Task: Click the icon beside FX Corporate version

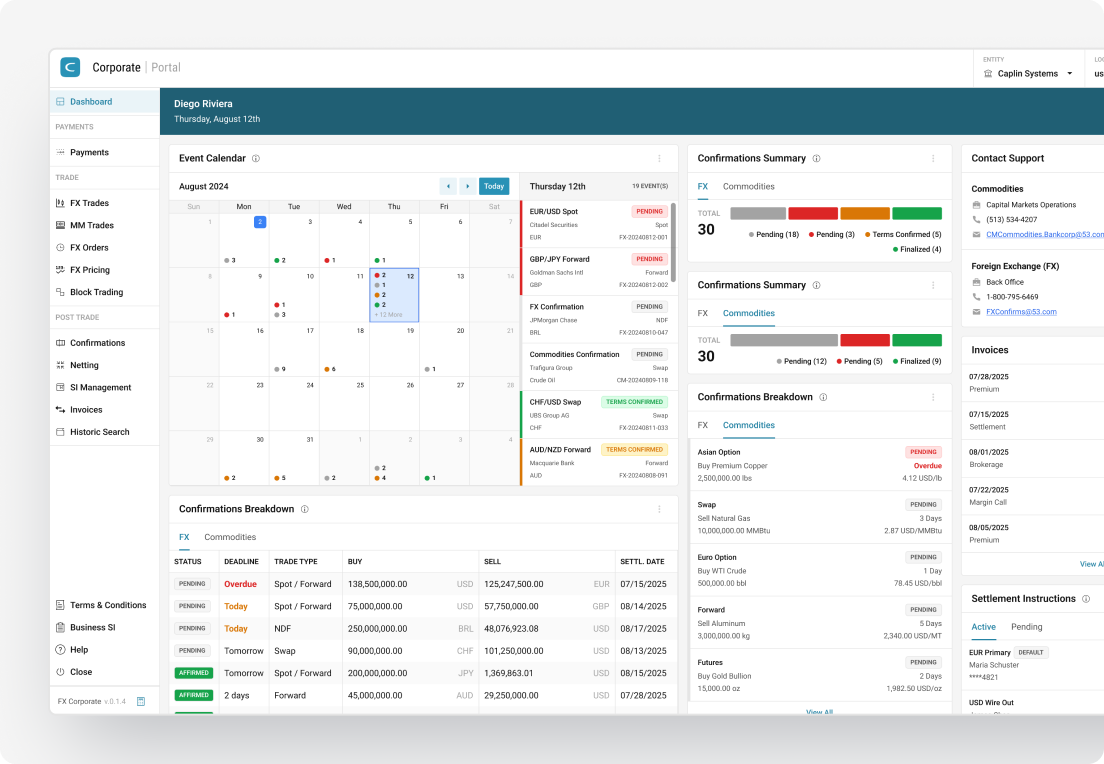Action: tap(141, 701)
